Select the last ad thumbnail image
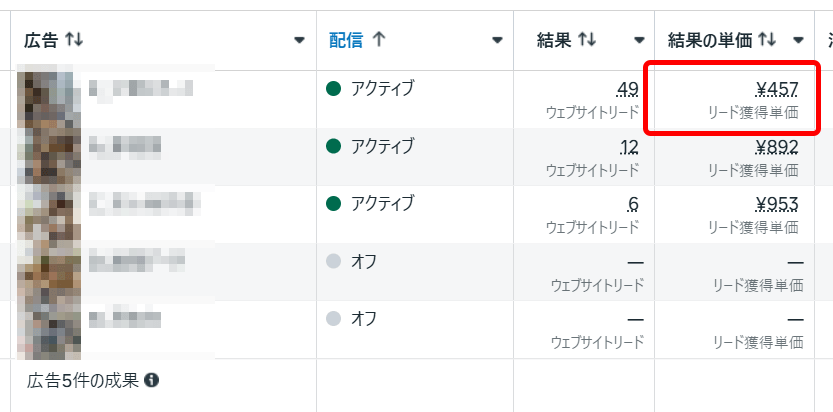This screenshot has height=412, width=833. click(x=49, y=330)
